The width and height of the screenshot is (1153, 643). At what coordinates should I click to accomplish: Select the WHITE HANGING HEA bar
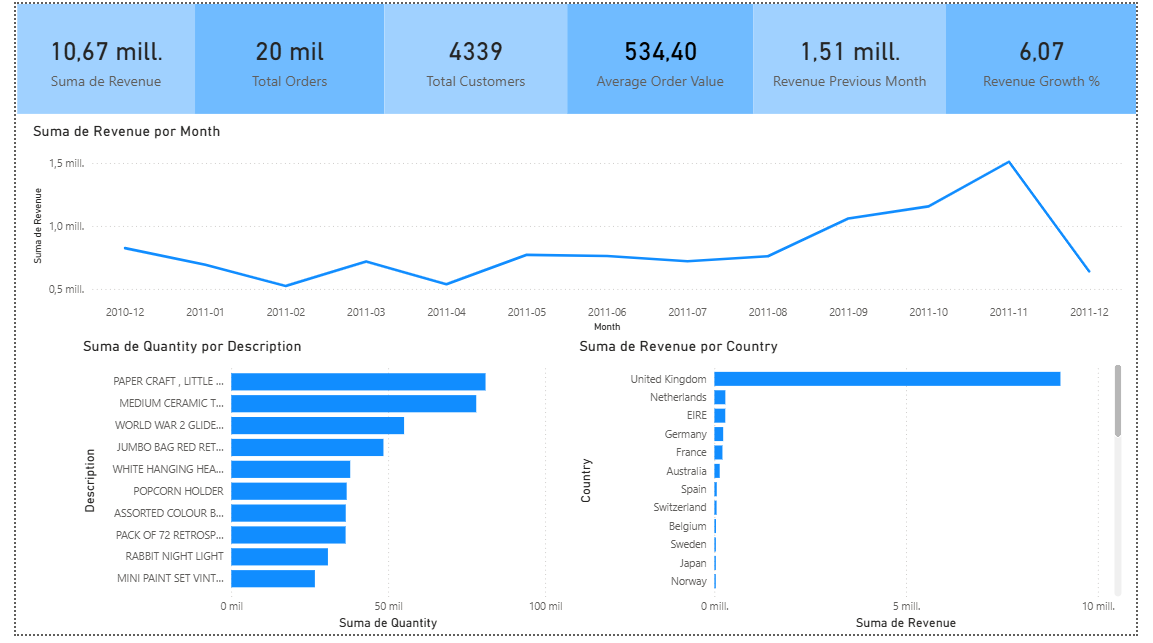coord(290,469)
